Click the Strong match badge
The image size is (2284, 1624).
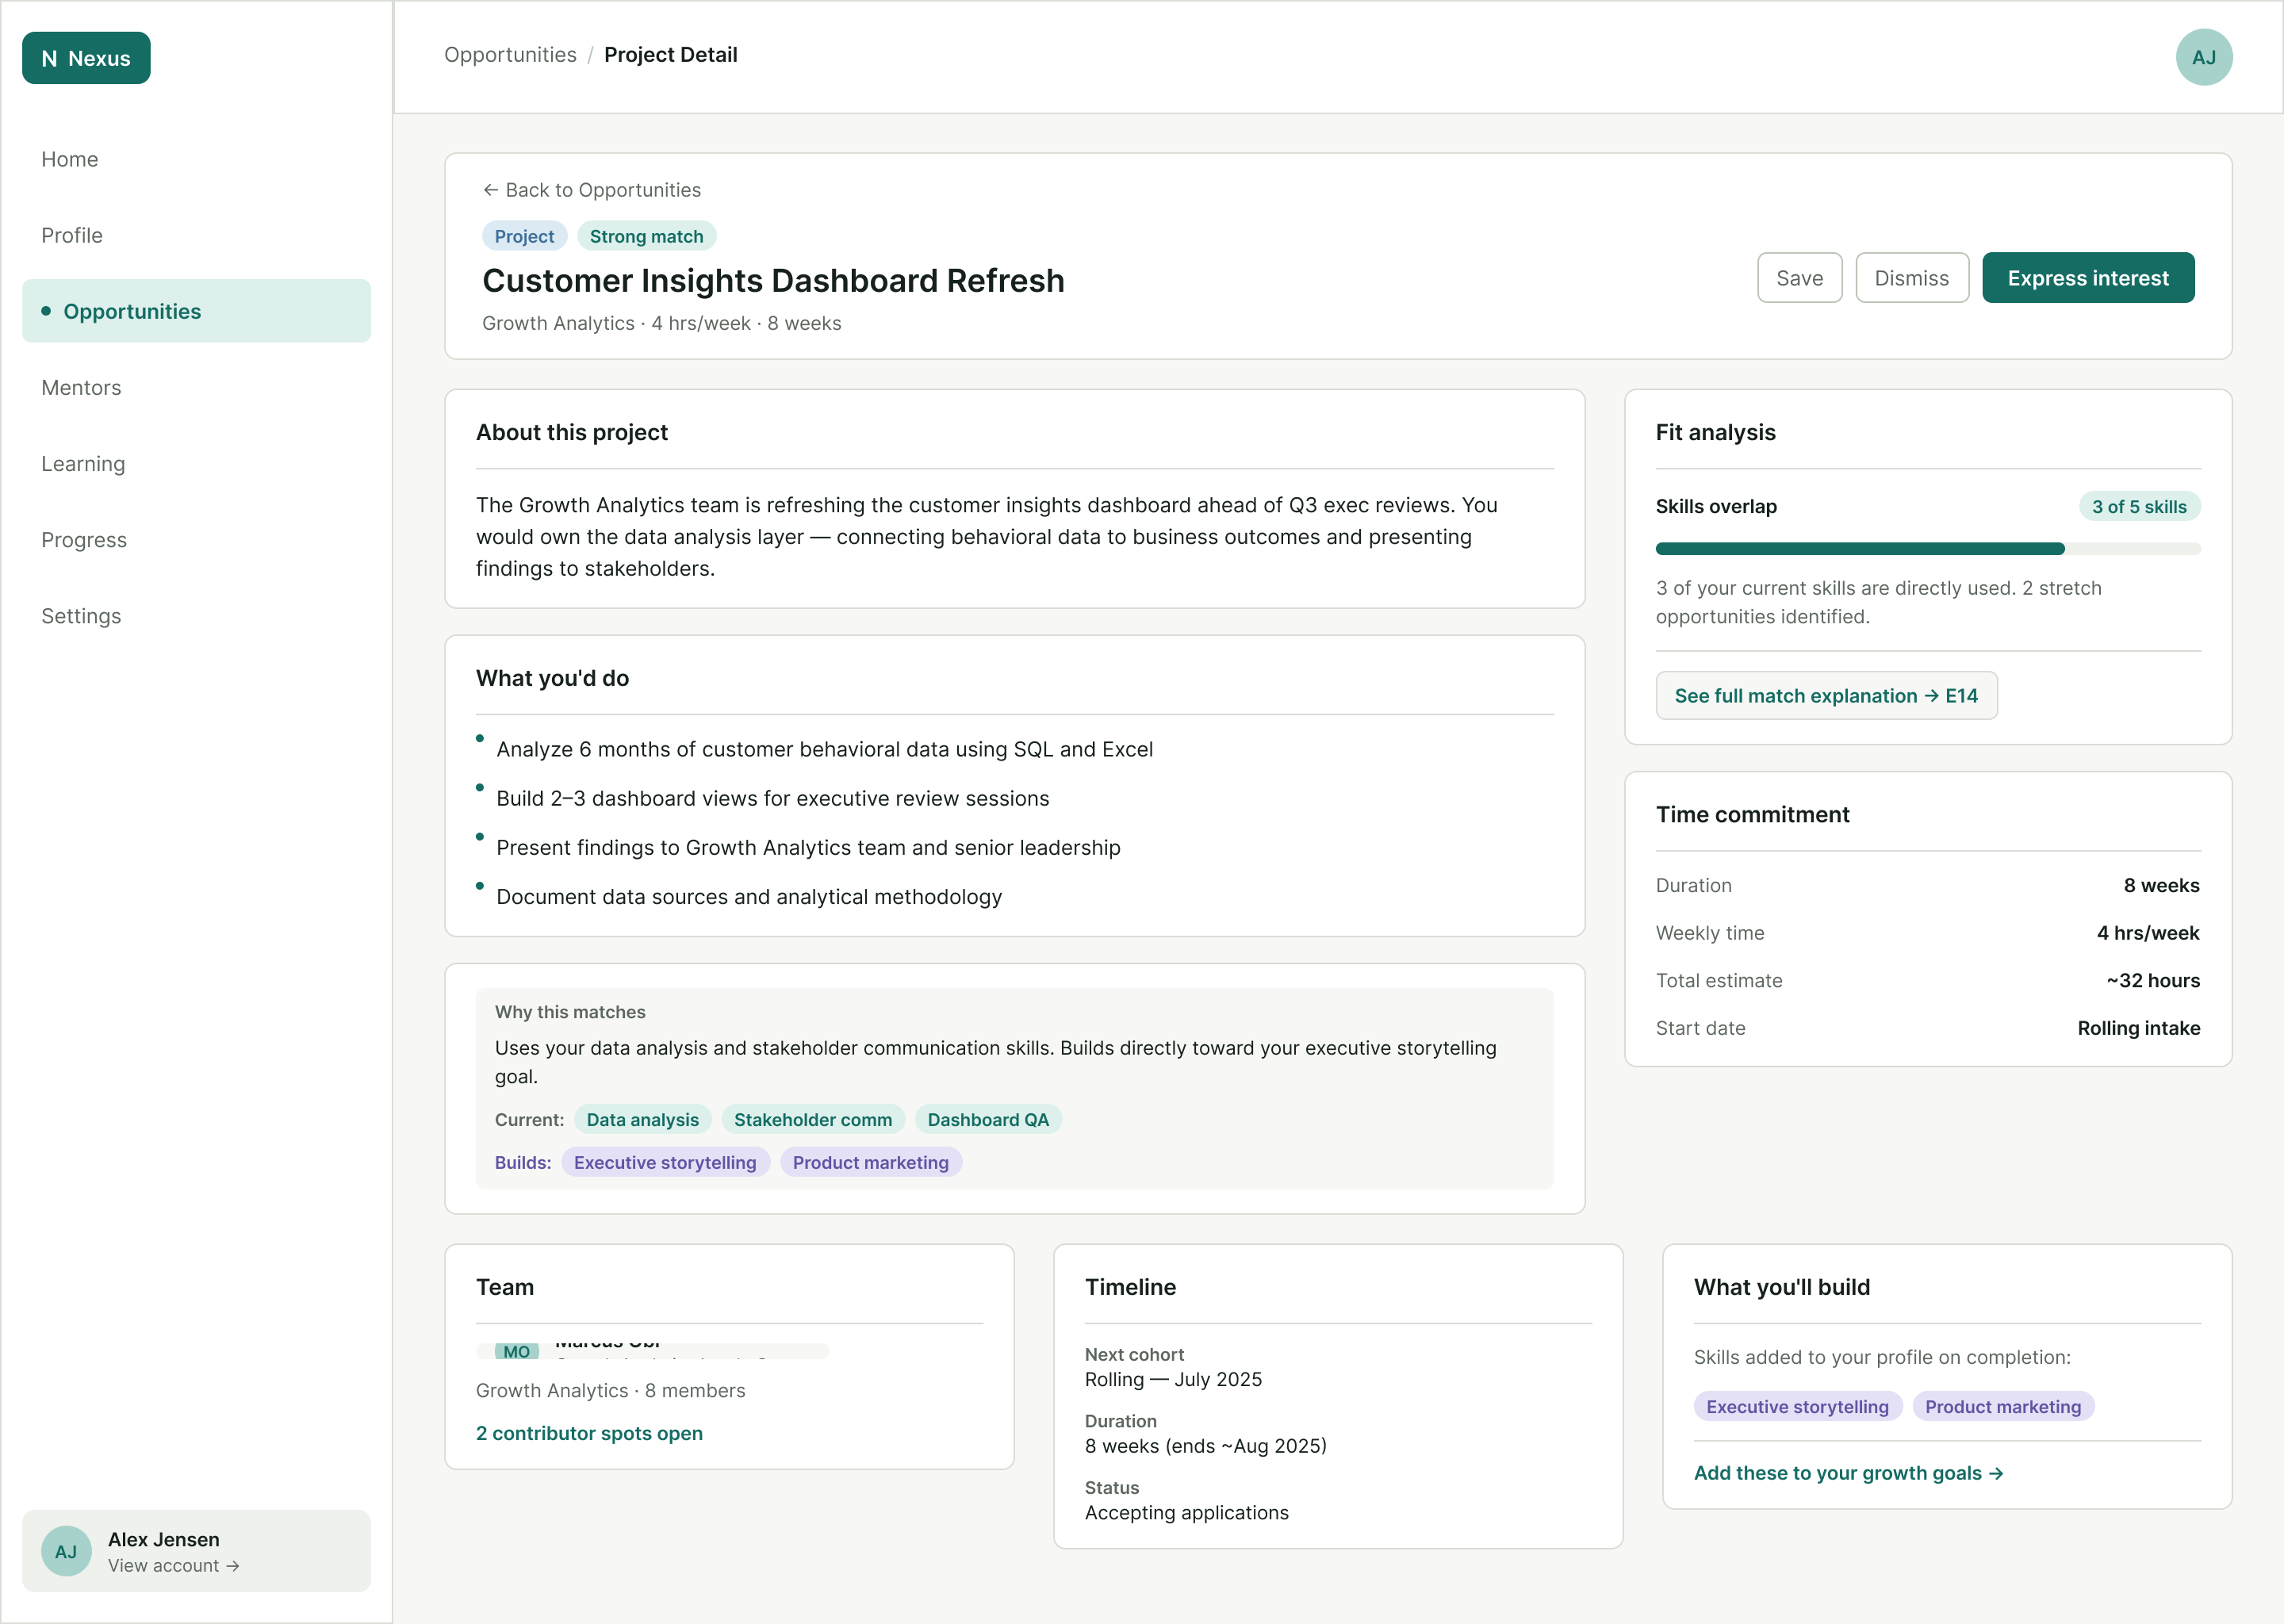pyautogui.click(x=646, y=236)
